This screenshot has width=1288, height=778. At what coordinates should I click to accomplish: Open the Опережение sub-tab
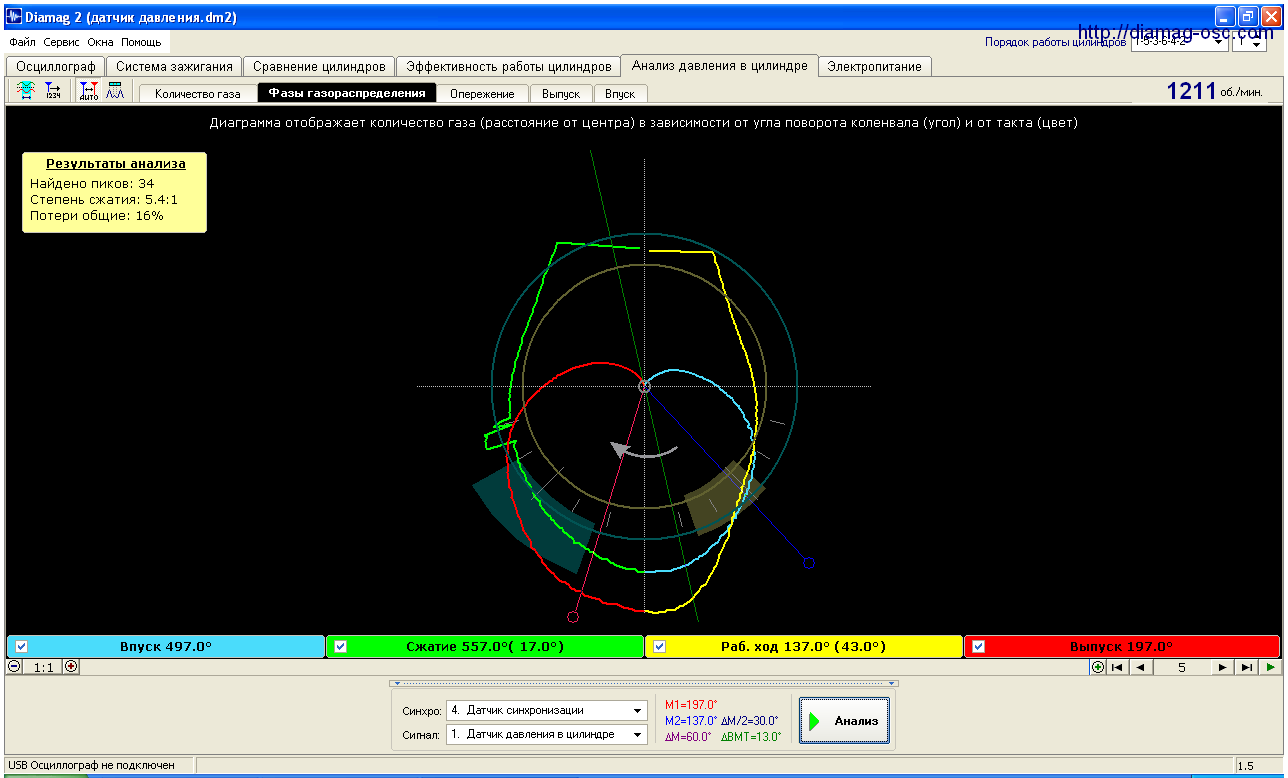point(482,93)
